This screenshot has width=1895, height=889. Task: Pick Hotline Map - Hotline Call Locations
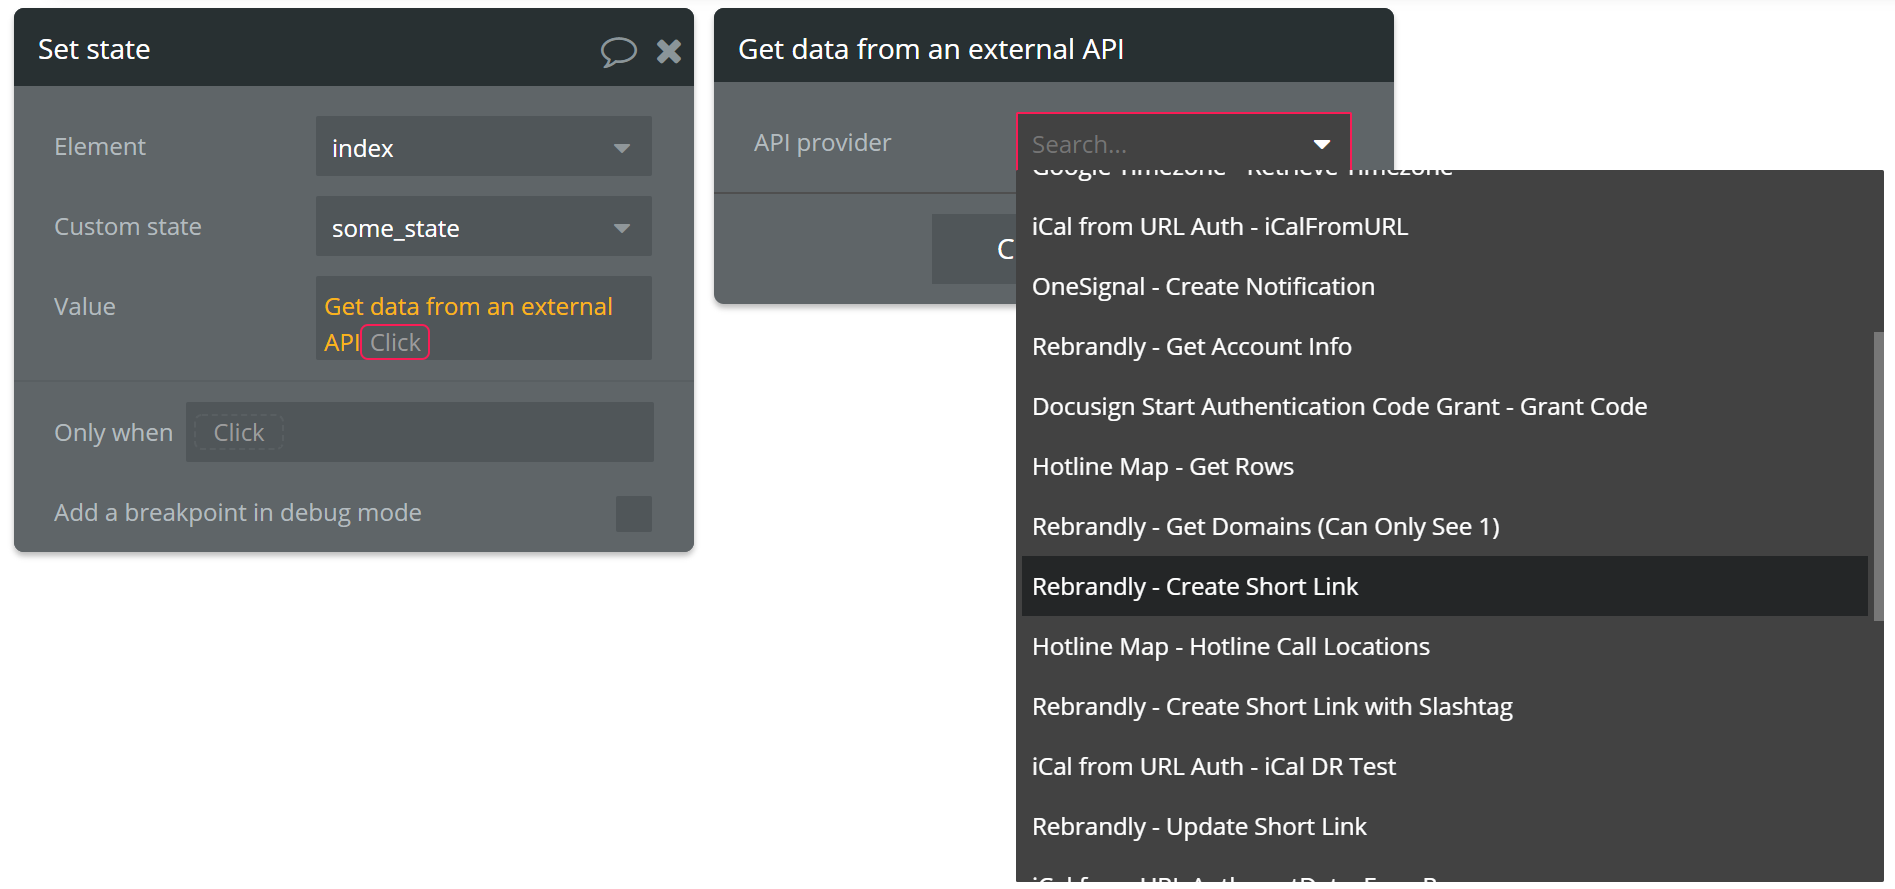[x=1230, y=647]
